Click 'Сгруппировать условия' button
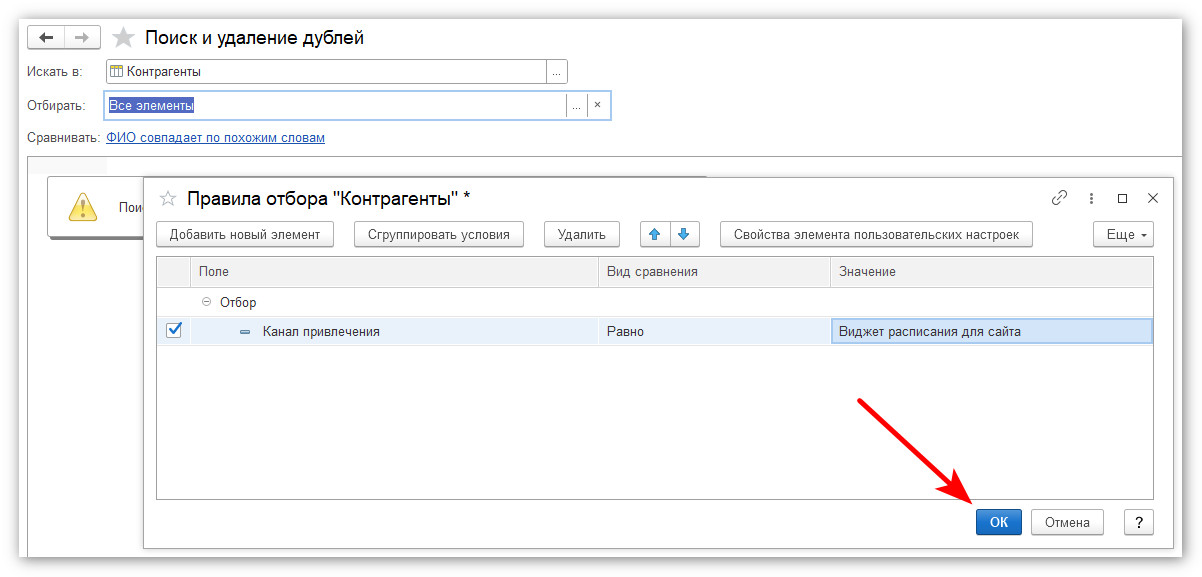The height and width of the screenshot is (577, 1202). tap(439, 234)
